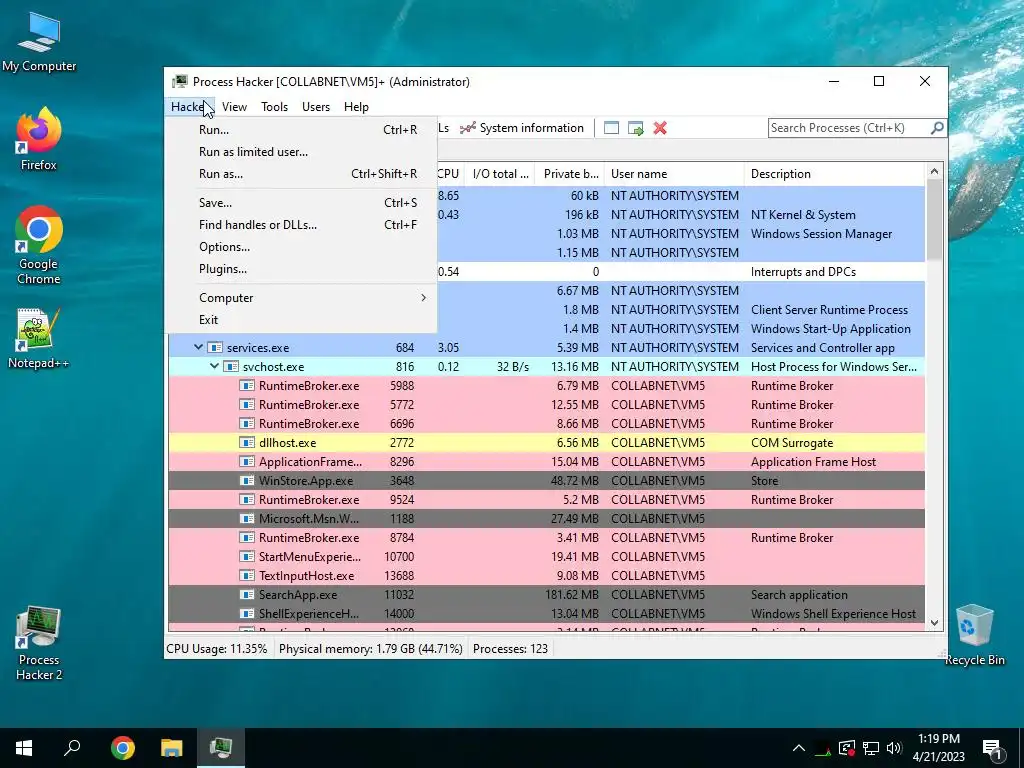Image resolution: width=1024 pixels, height=768 pixels.
Task: Click Processes: 123 in status bar
Action: pos(510,649)
